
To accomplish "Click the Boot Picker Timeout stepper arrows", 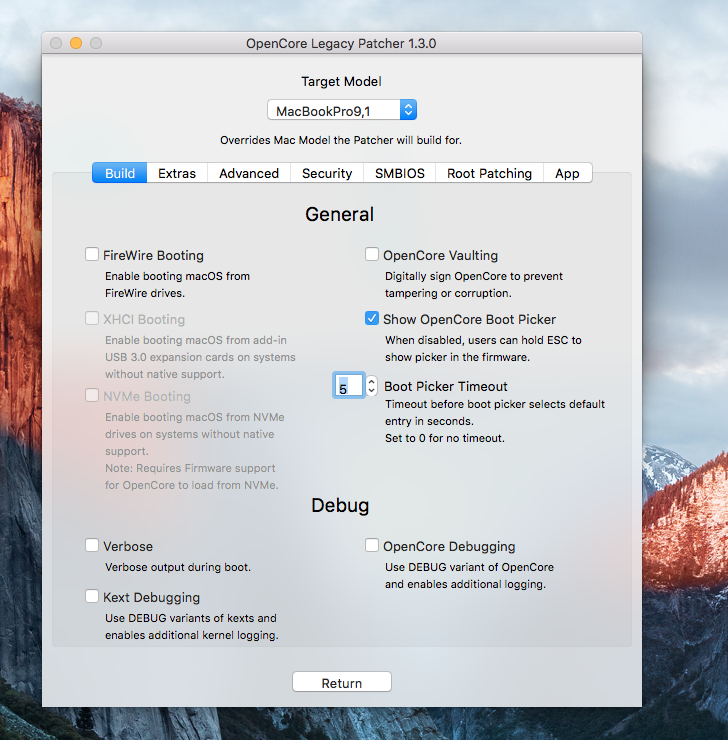I will point(372,386).
